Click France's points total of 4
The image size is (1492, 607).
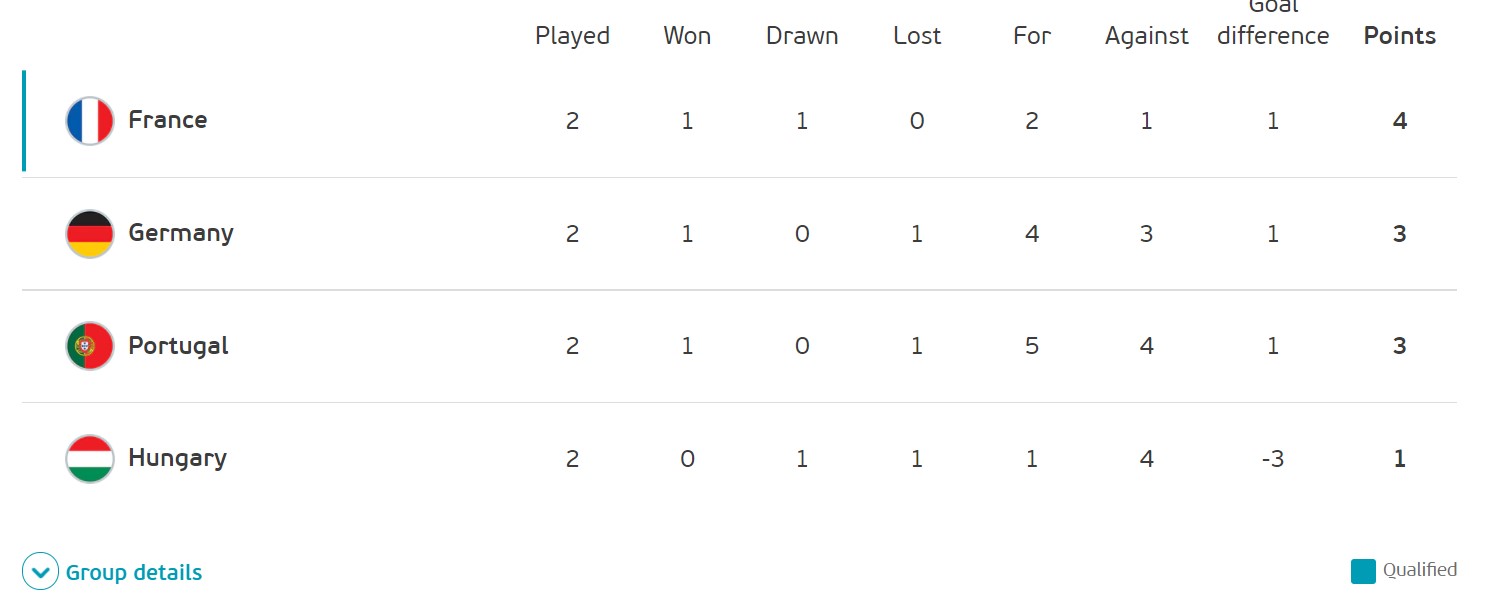coord(1400,121)
